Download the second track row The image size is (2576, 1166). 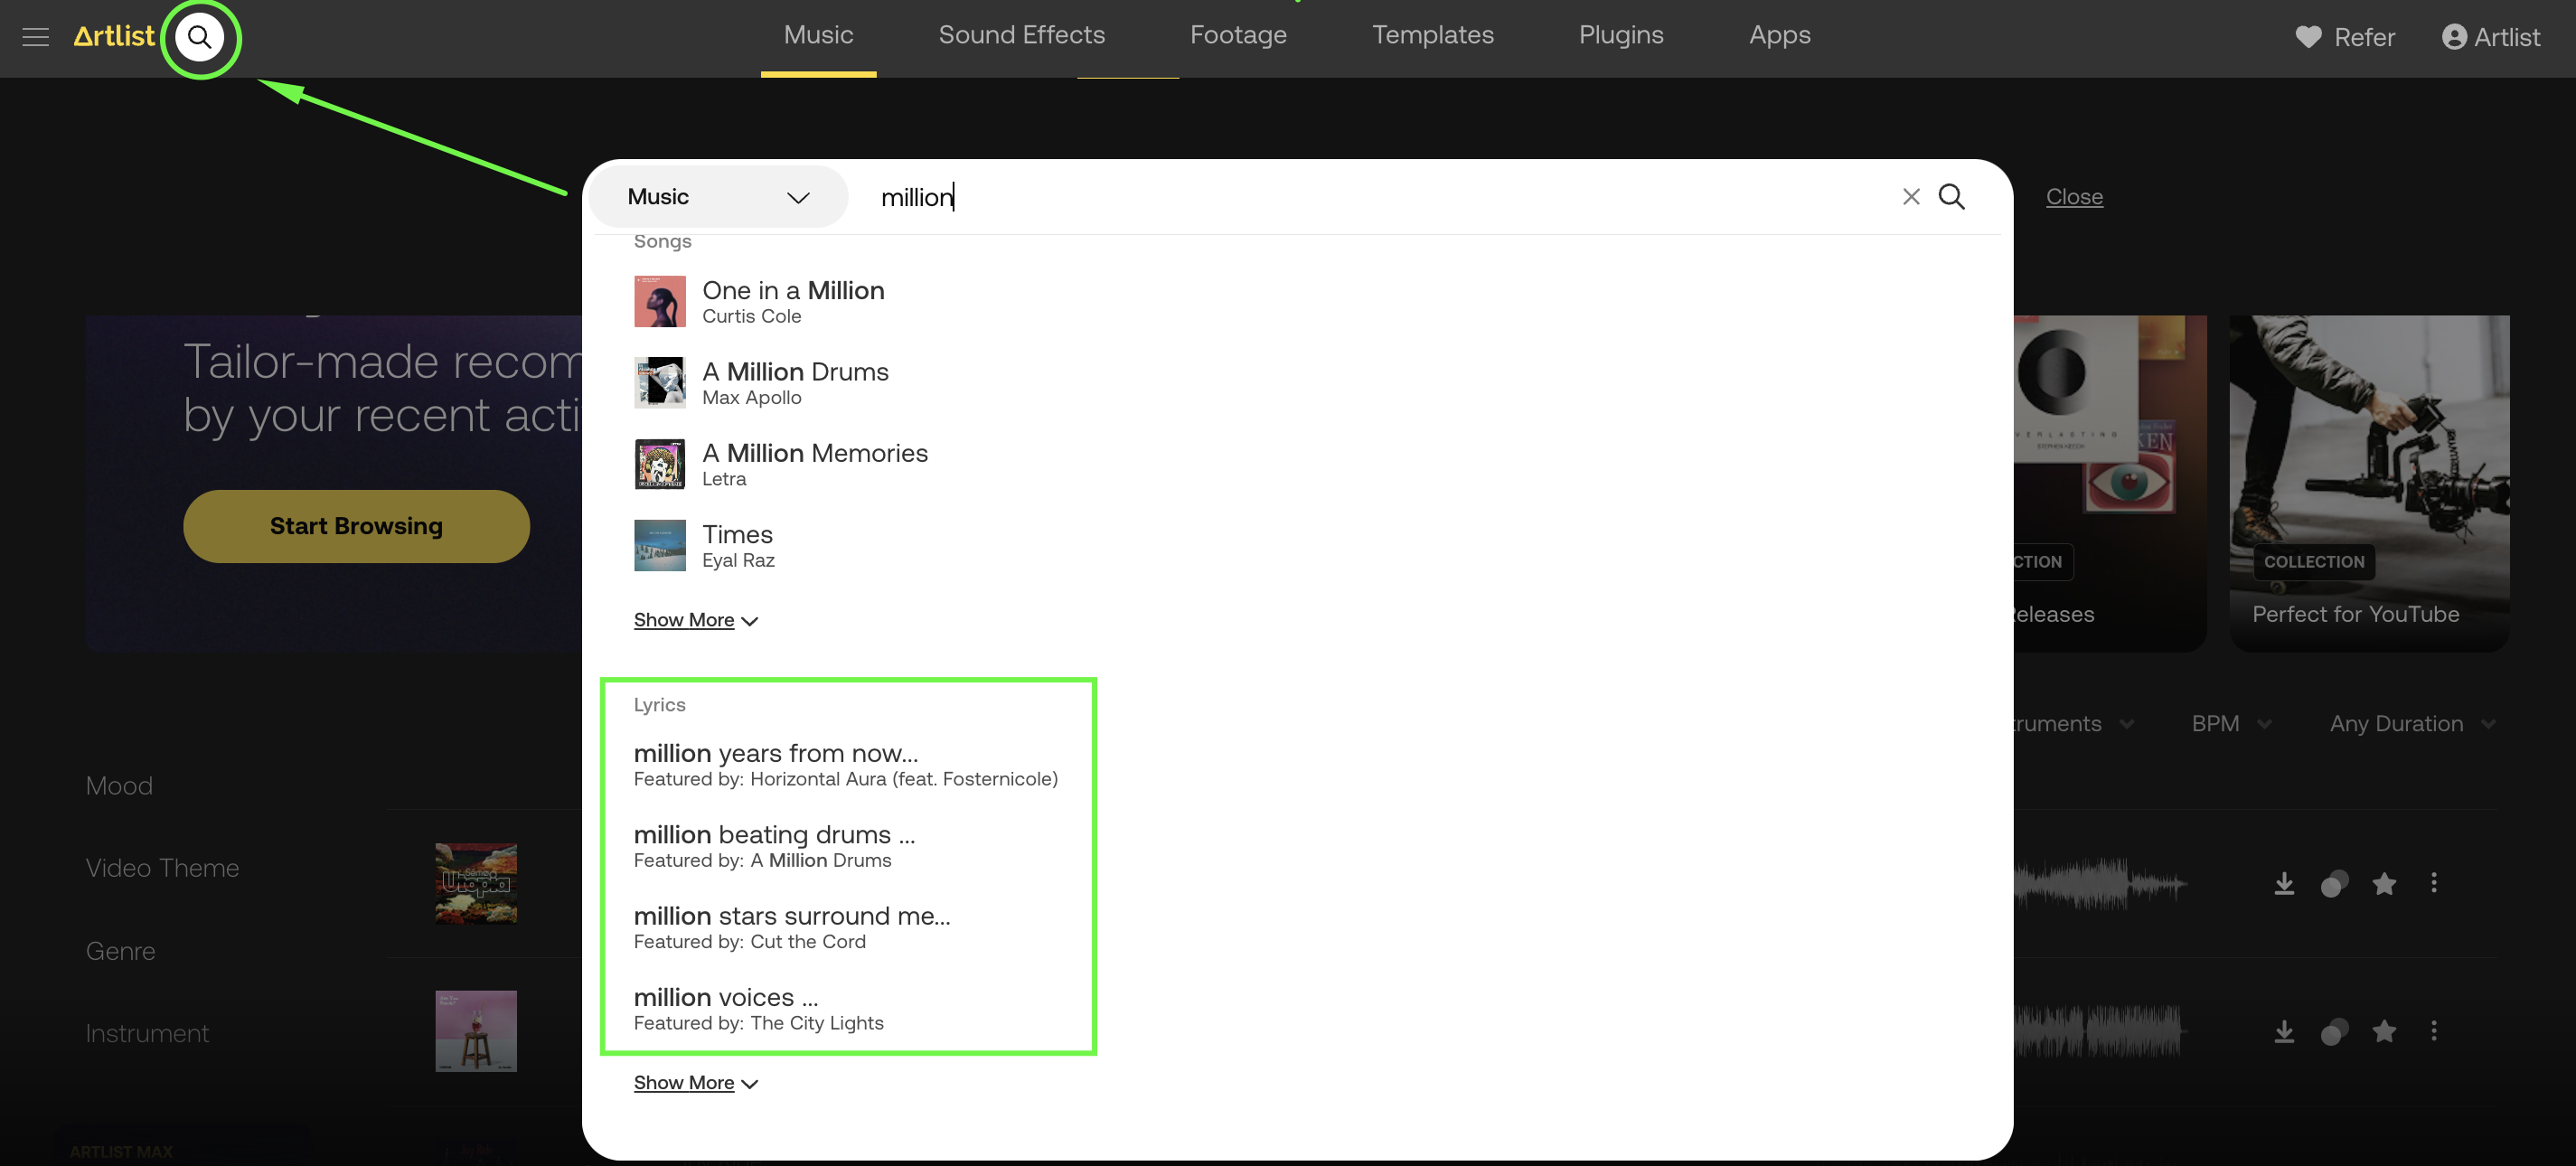2284,1032
